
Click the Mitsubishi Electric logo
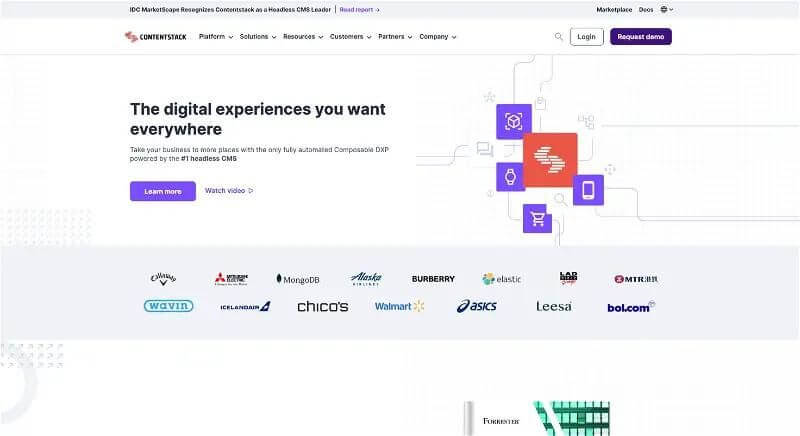tap(231, 279)
